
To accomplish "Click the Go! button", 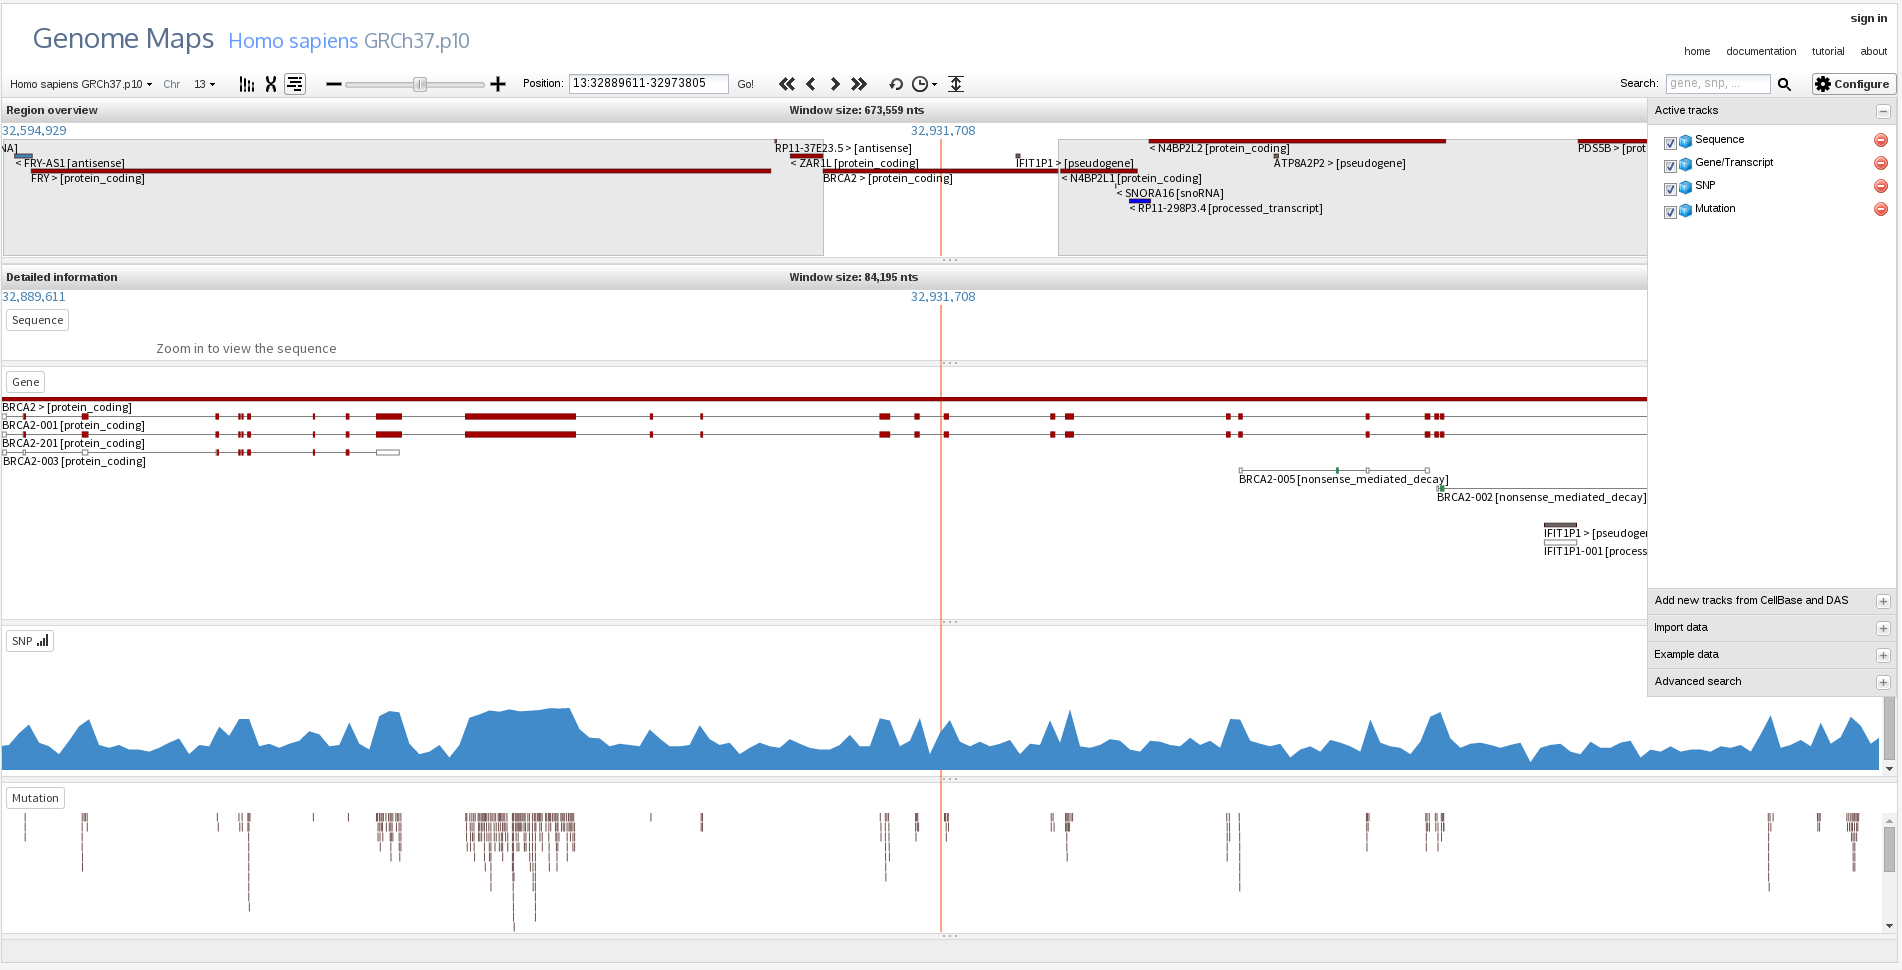I will click(745, 84).
